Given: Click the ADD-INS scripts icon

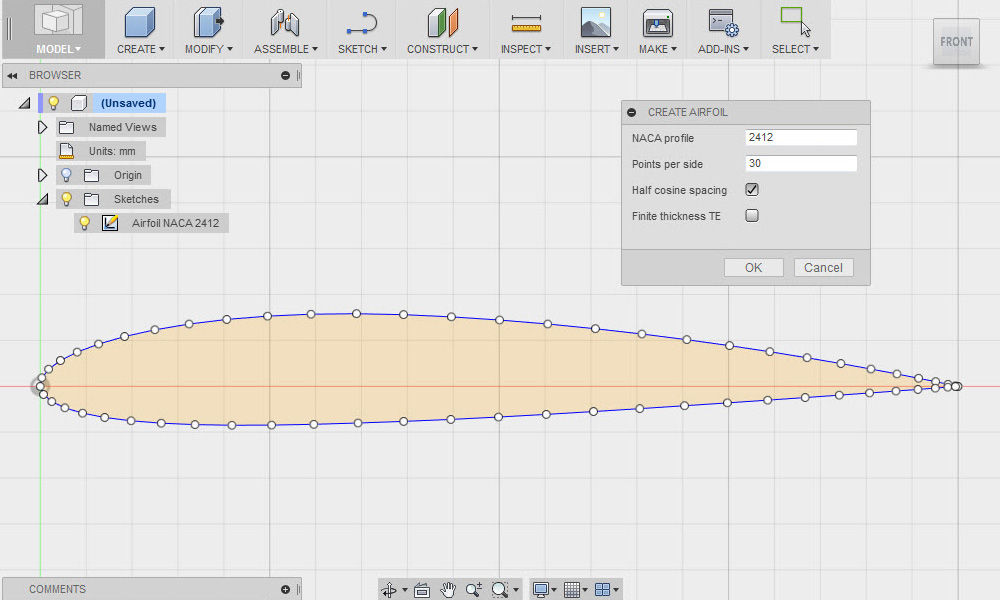Looking at the screenshot, I should (723, 23).
